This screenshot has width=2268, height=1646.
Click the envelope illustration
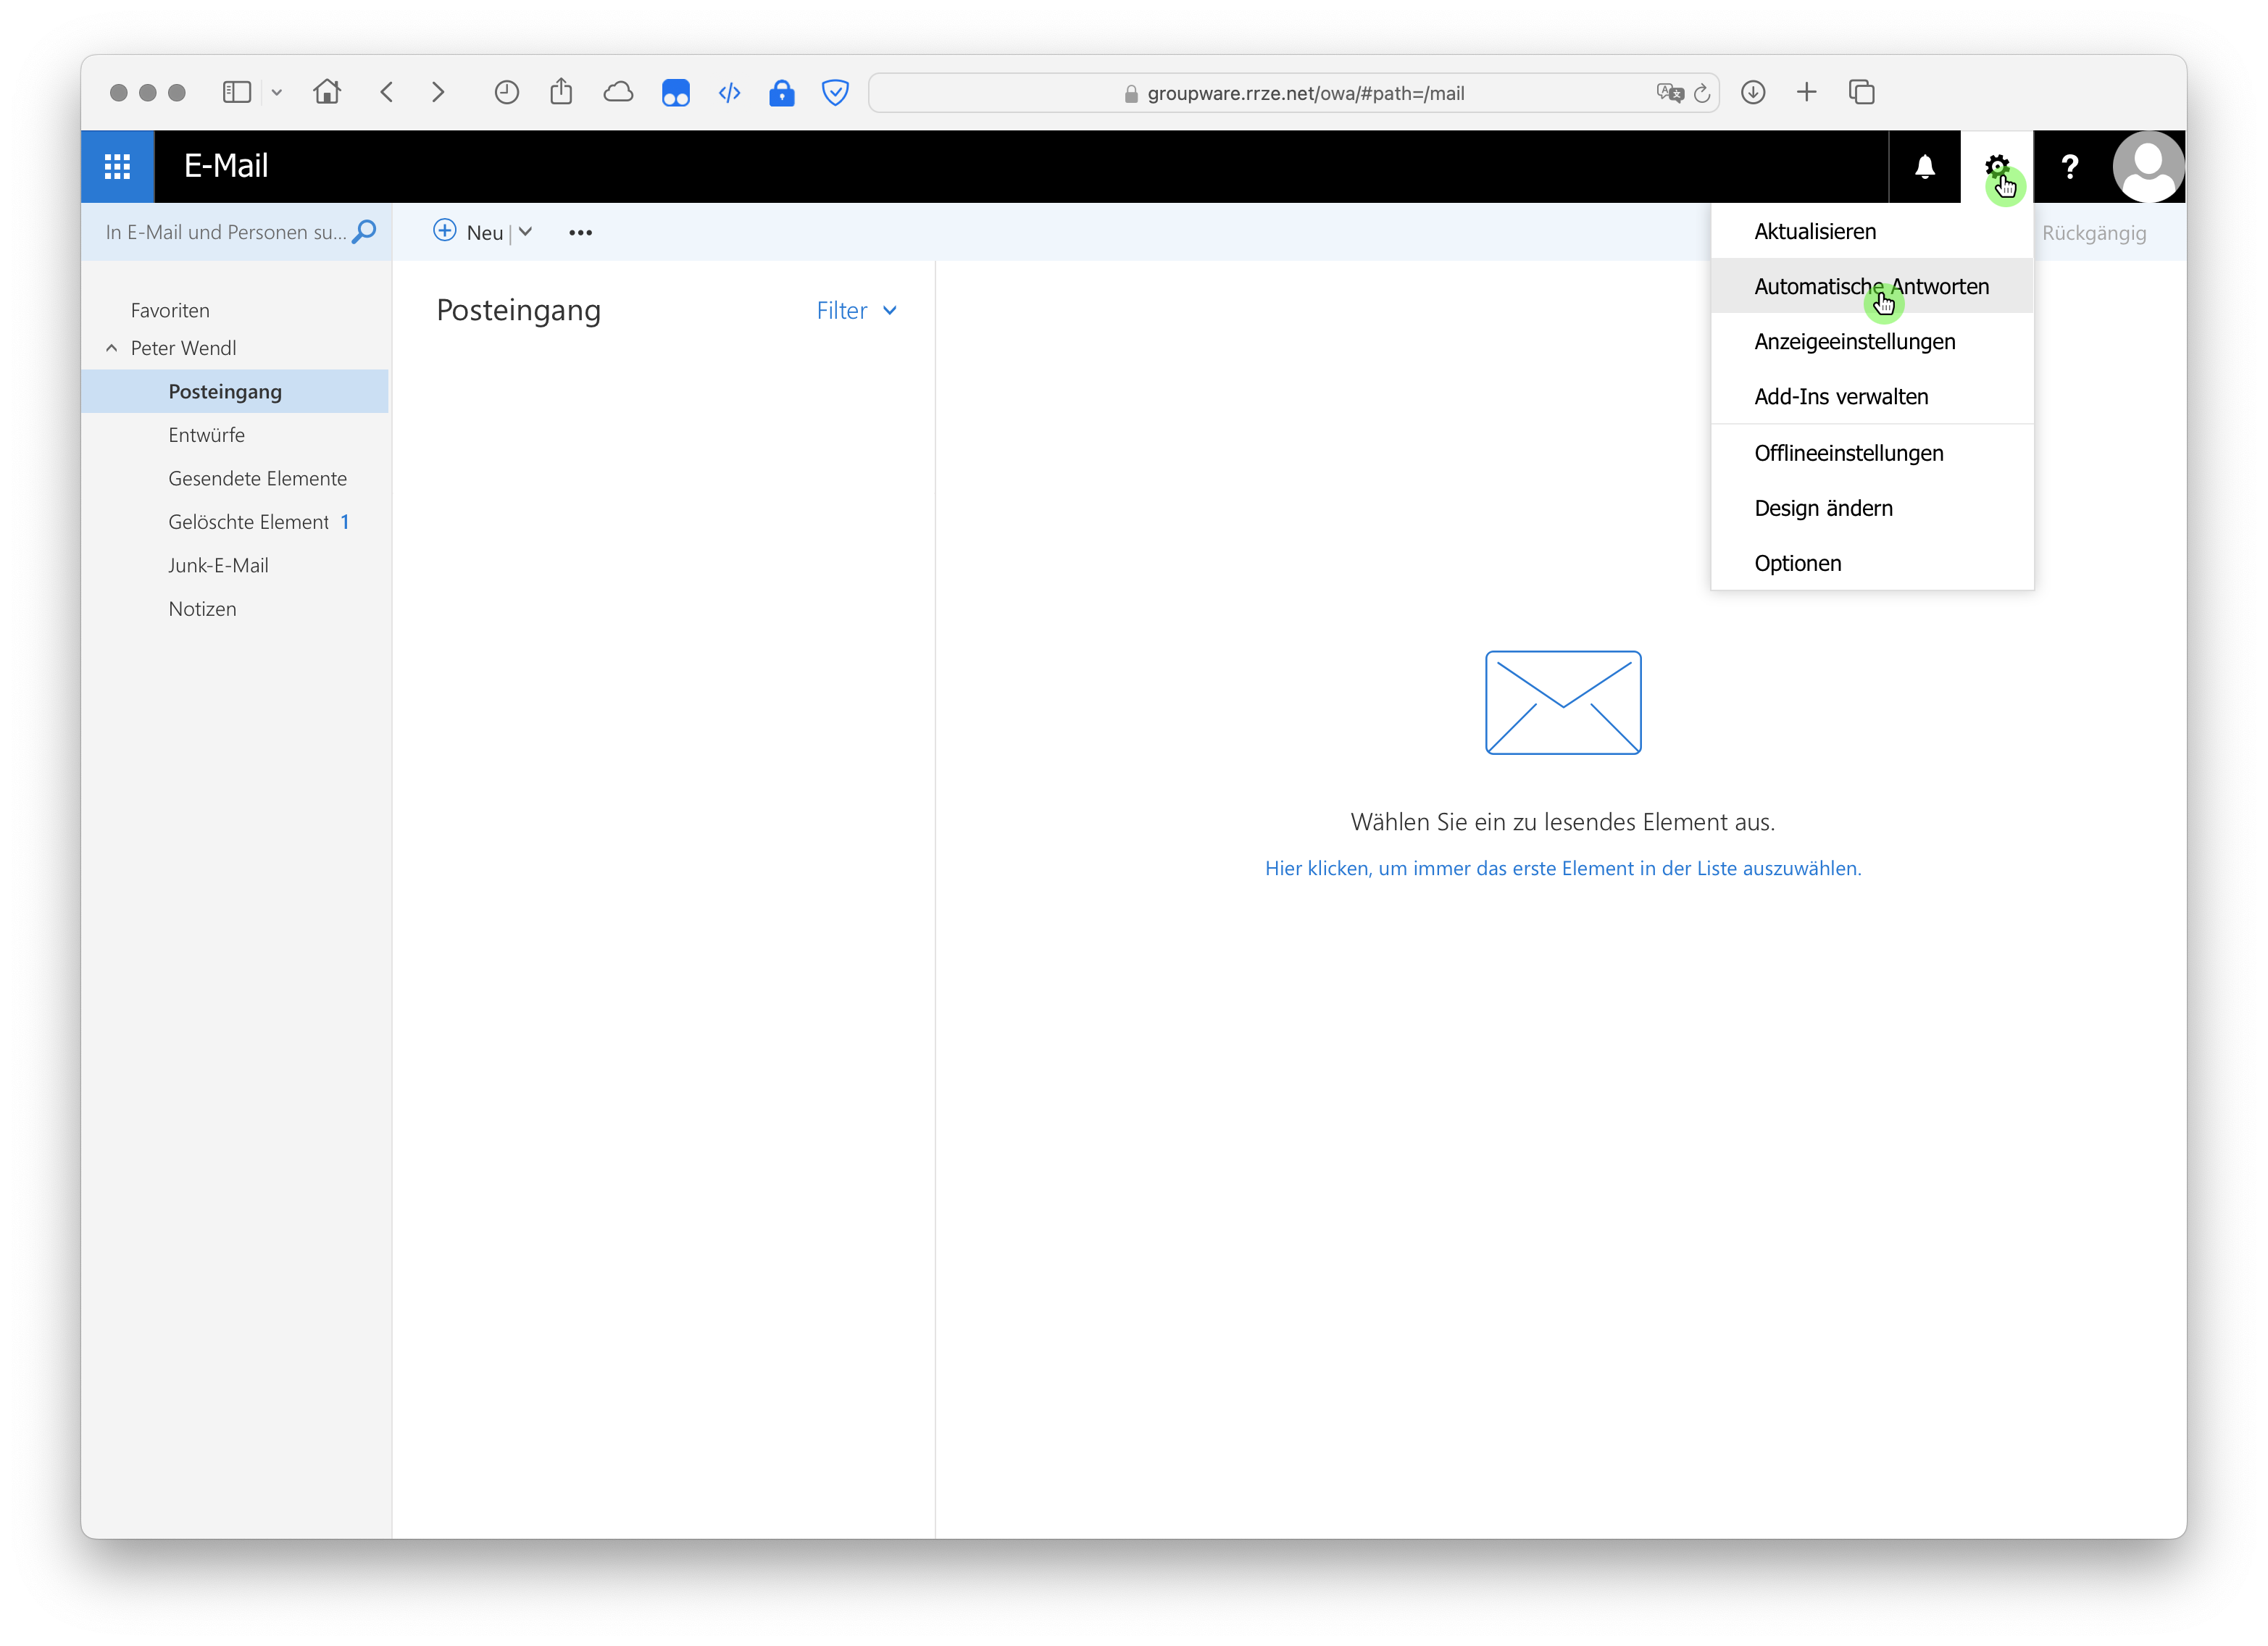pos(1563,702)
